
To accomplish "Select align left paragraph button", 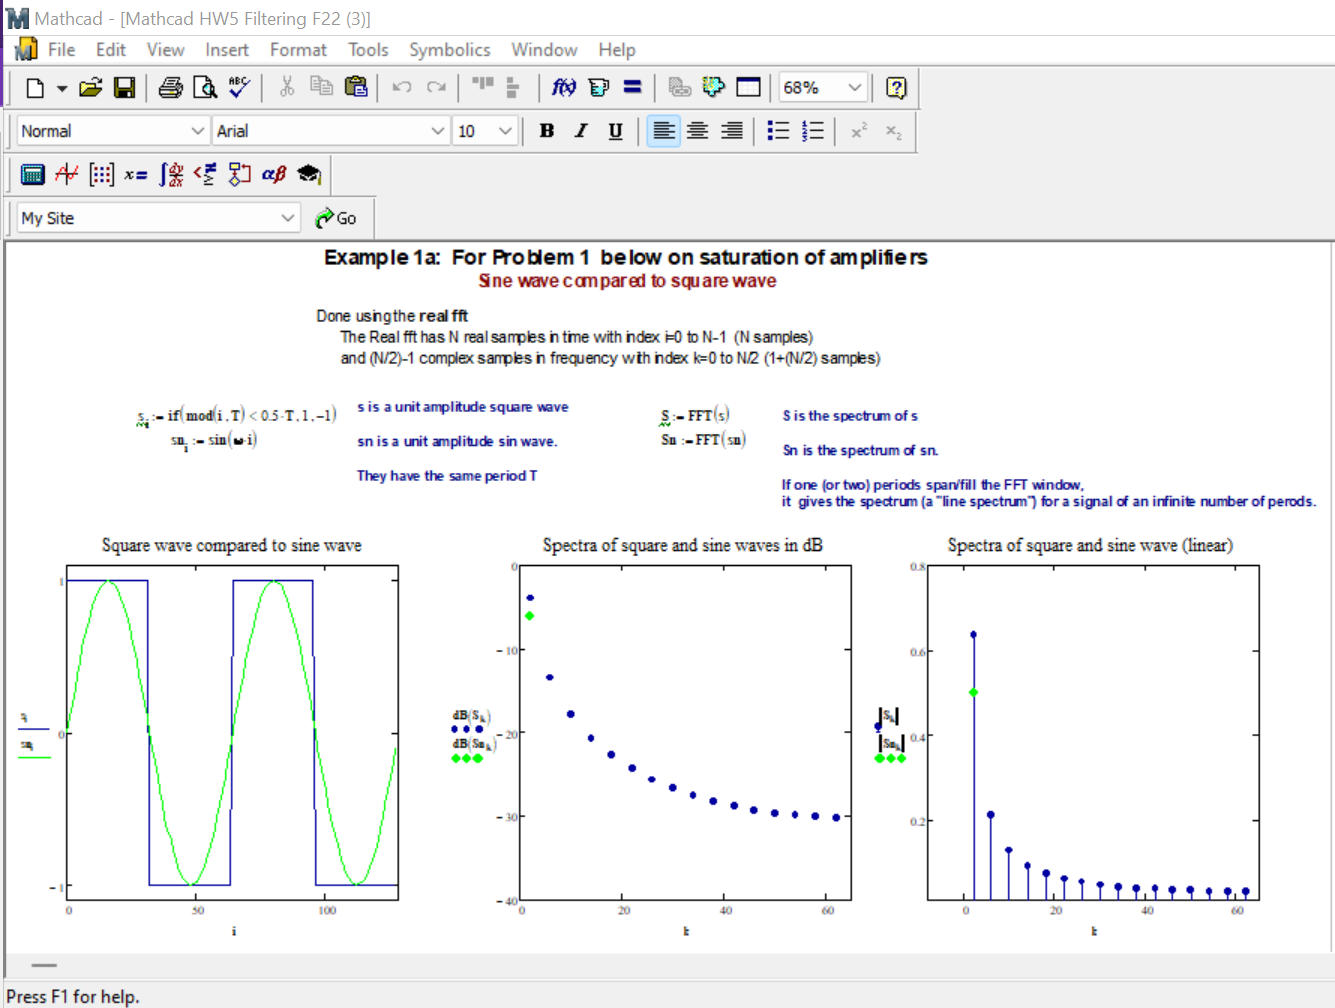I will [x=663, y=131].
